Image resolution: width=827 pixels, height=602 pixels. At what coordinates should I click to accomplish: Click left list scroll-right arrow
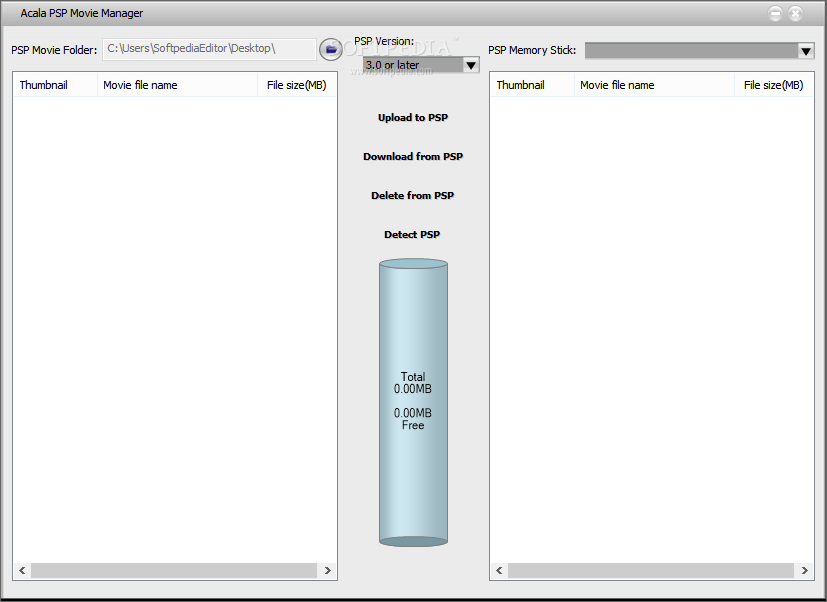[x=328, y=570]
